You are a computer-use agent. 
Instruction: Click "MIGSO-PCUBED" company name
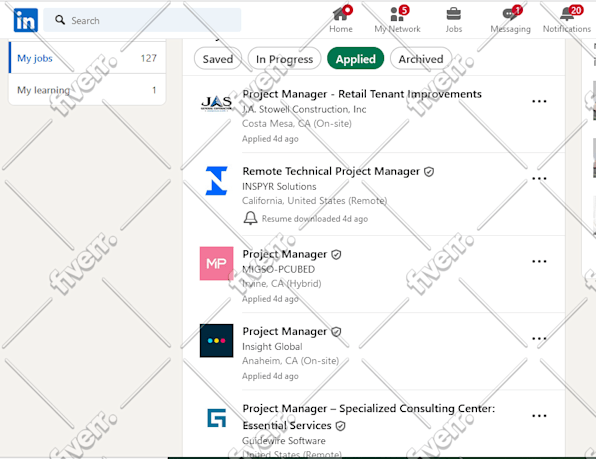point(279,269)
